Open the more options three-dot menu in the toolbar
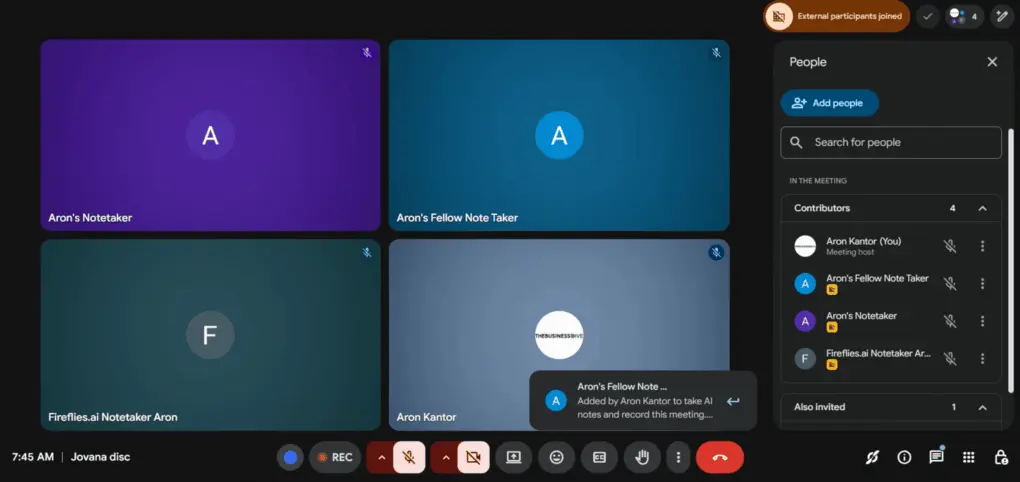Screen dimensions: 1020x482 click(x=678, y=457)
